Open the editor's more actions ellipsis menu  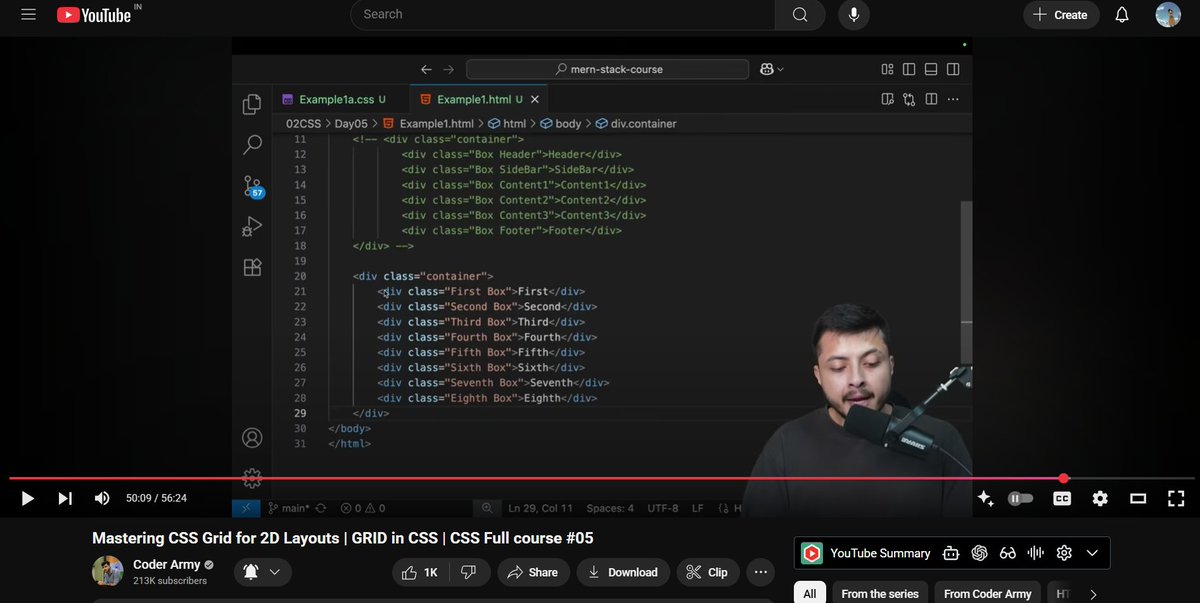954,99
